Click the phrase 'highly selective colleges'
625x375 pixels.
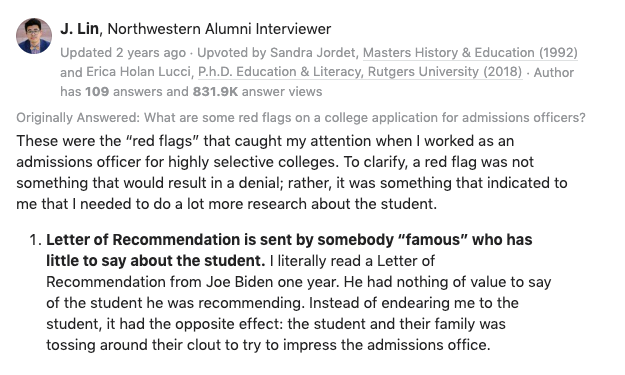click(254, 162)
